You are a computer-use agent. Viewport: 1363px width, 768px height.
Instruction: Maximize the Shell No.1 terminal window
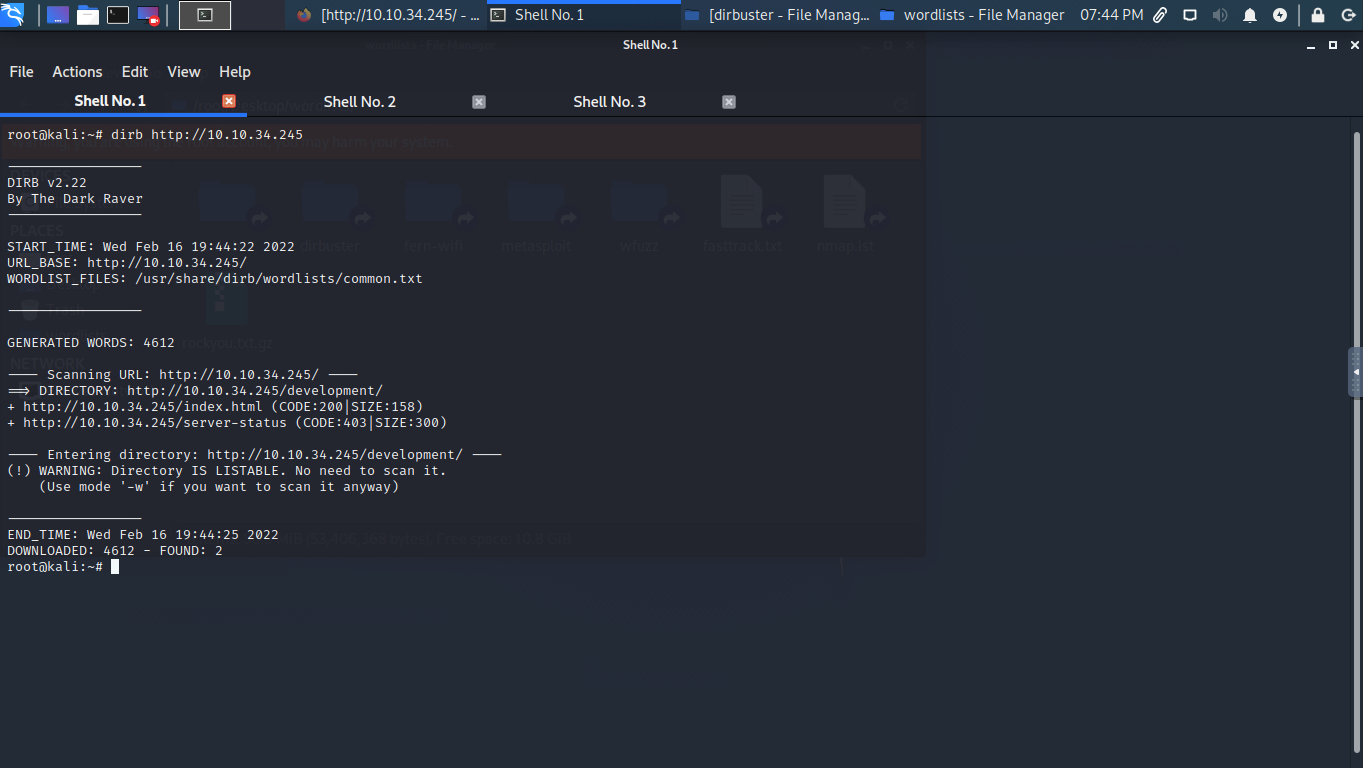click(1333, 45)
